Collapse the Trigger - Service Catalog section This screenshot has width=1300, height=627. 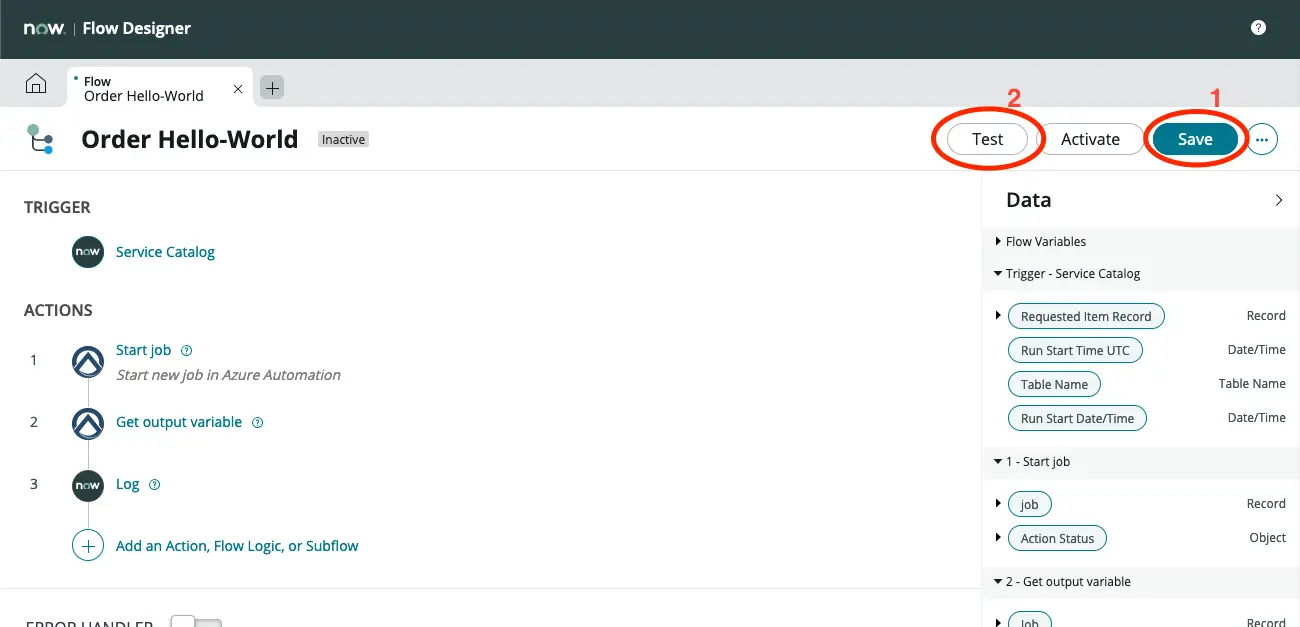coord(998,274)
